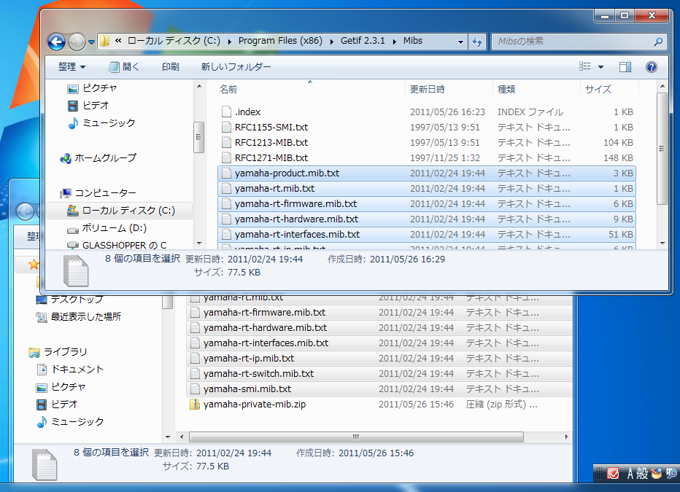Click the Getif 2.3.1 breadcrumb
This screenshot has height=492, width=680.
pyautogui.click(x=363, y=41)
